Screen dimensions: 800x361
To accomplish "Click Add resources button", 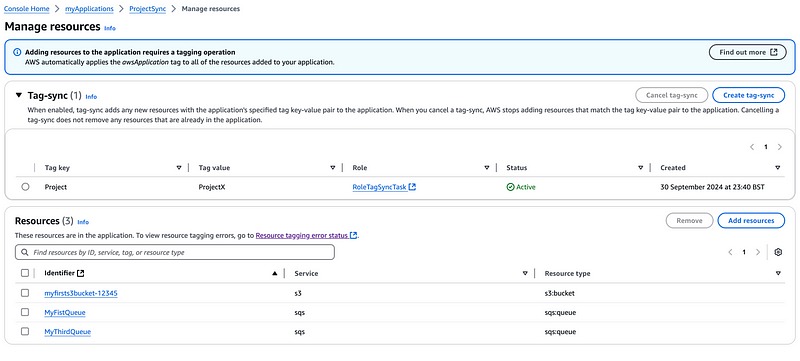I will (751, 220).
